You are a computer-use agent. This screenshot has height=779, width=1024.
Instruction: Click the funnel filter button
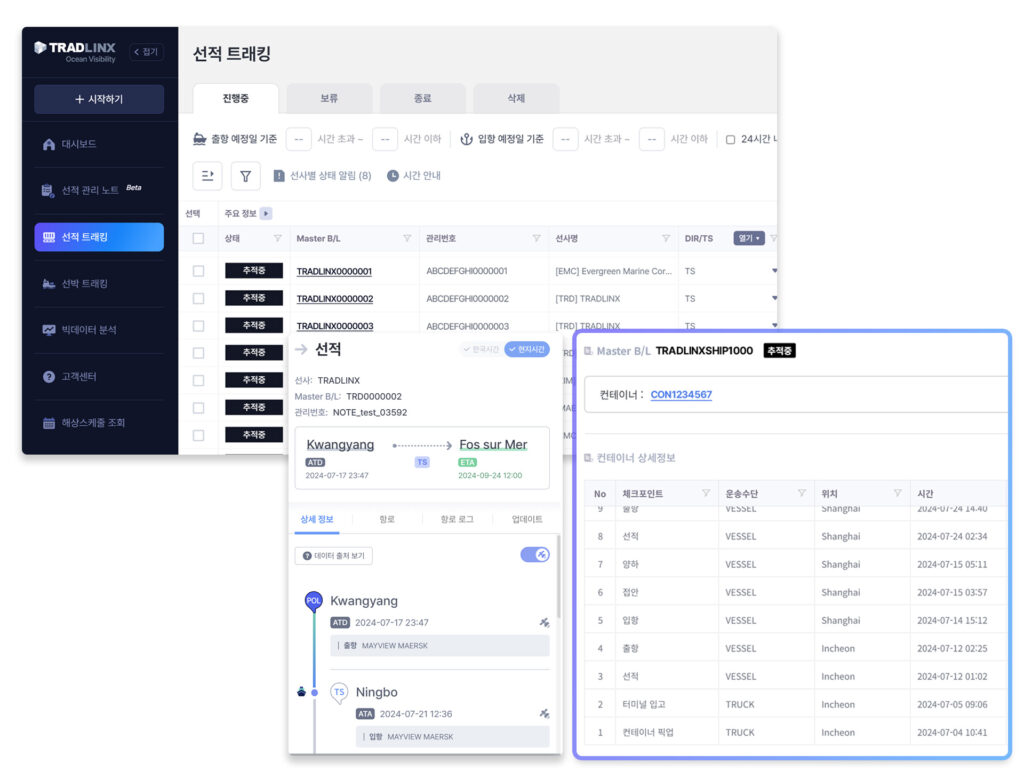click(x=246, y=176)
